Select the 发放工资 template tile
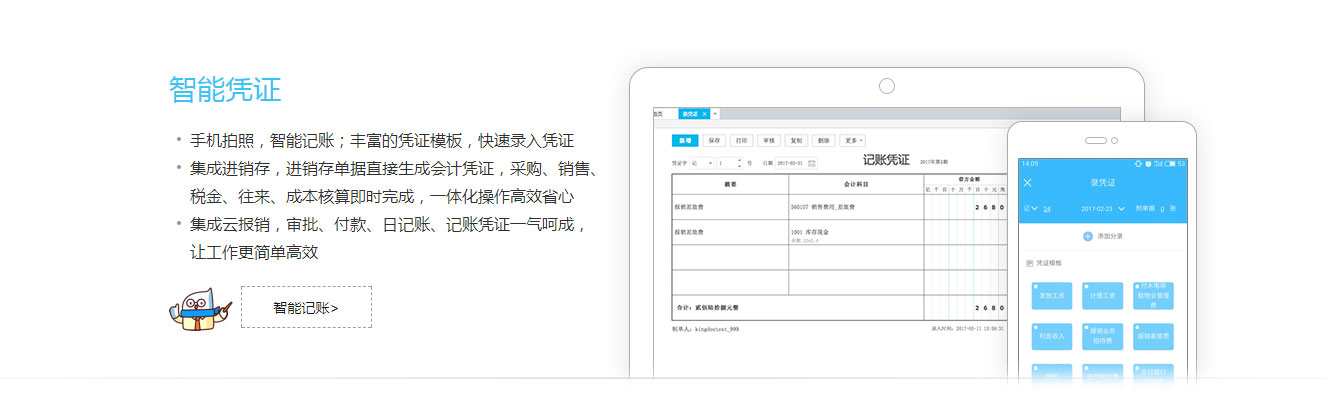Viewport: 1326px width, 413px height. [x=1050, y=296]
